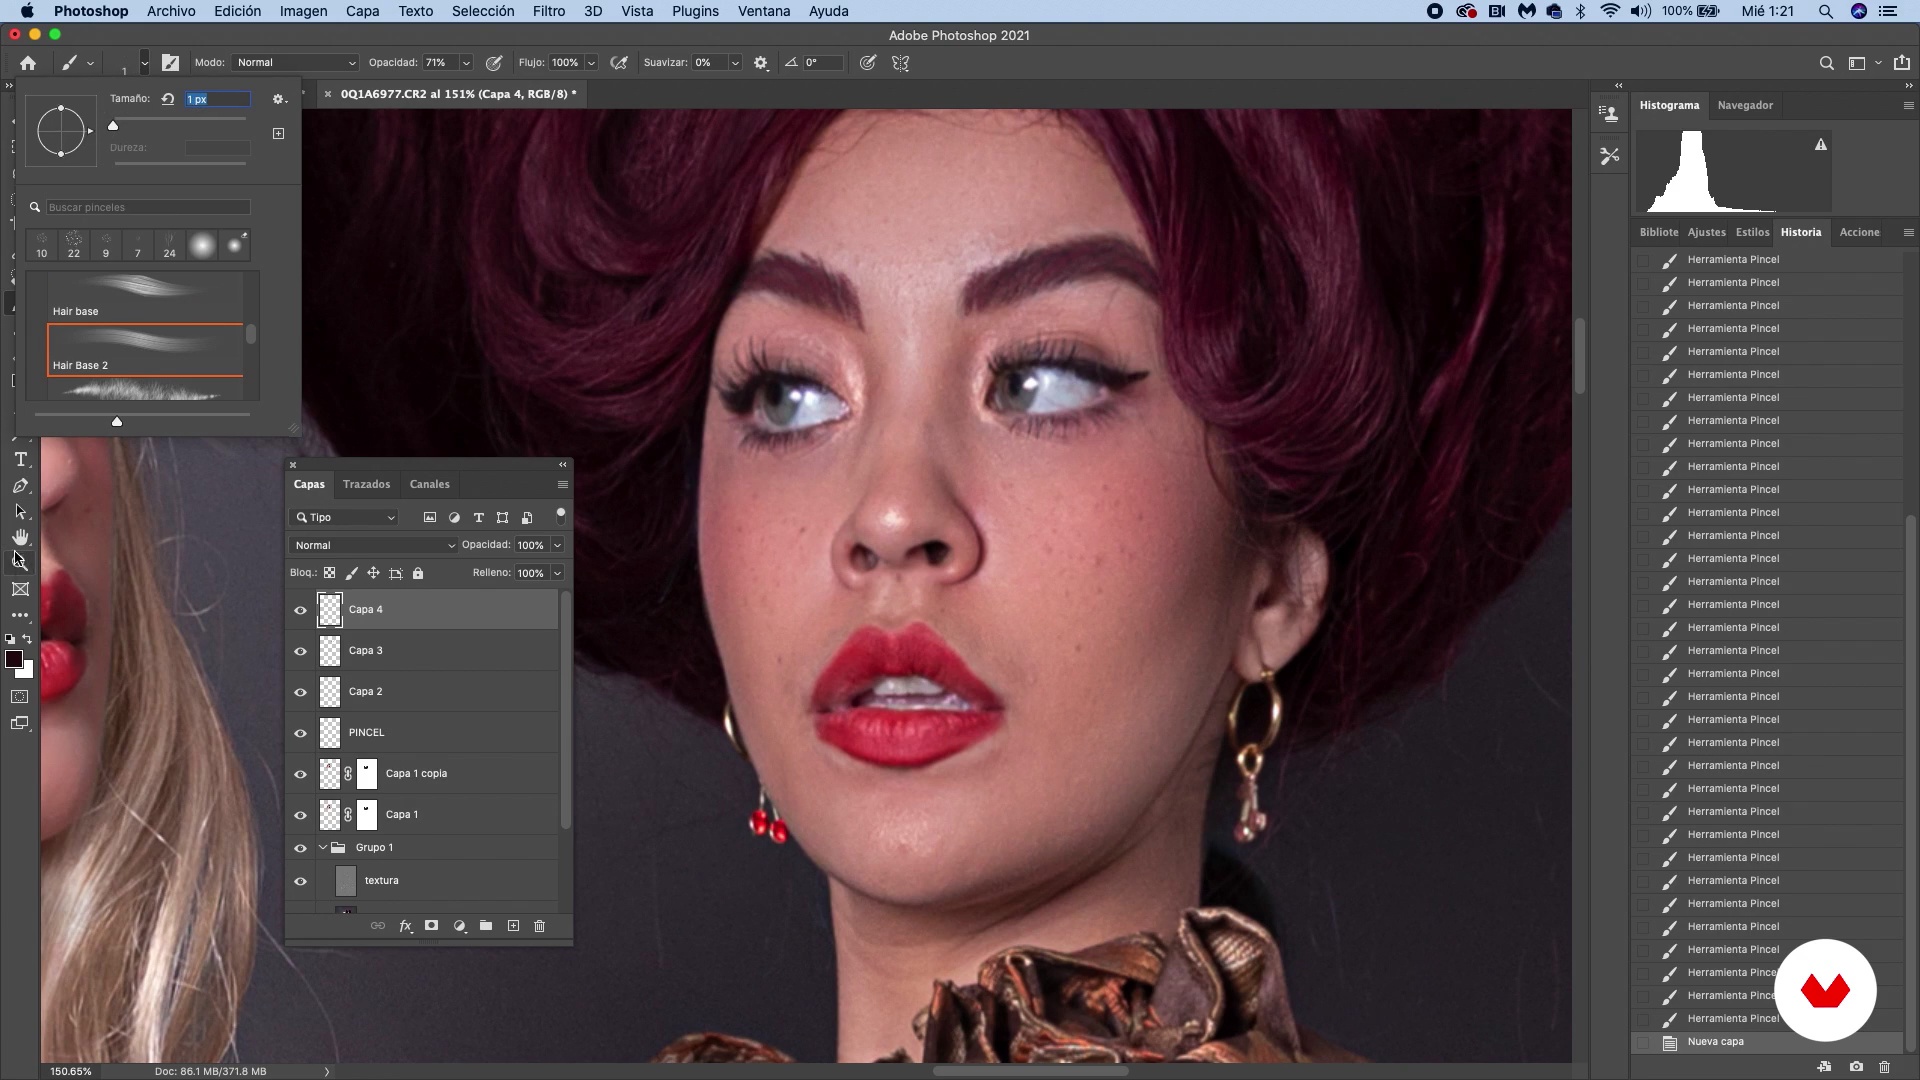Select the Type tool in toolbar
Viewport: 1920px width, 1080px height.
tap(20, 459)
